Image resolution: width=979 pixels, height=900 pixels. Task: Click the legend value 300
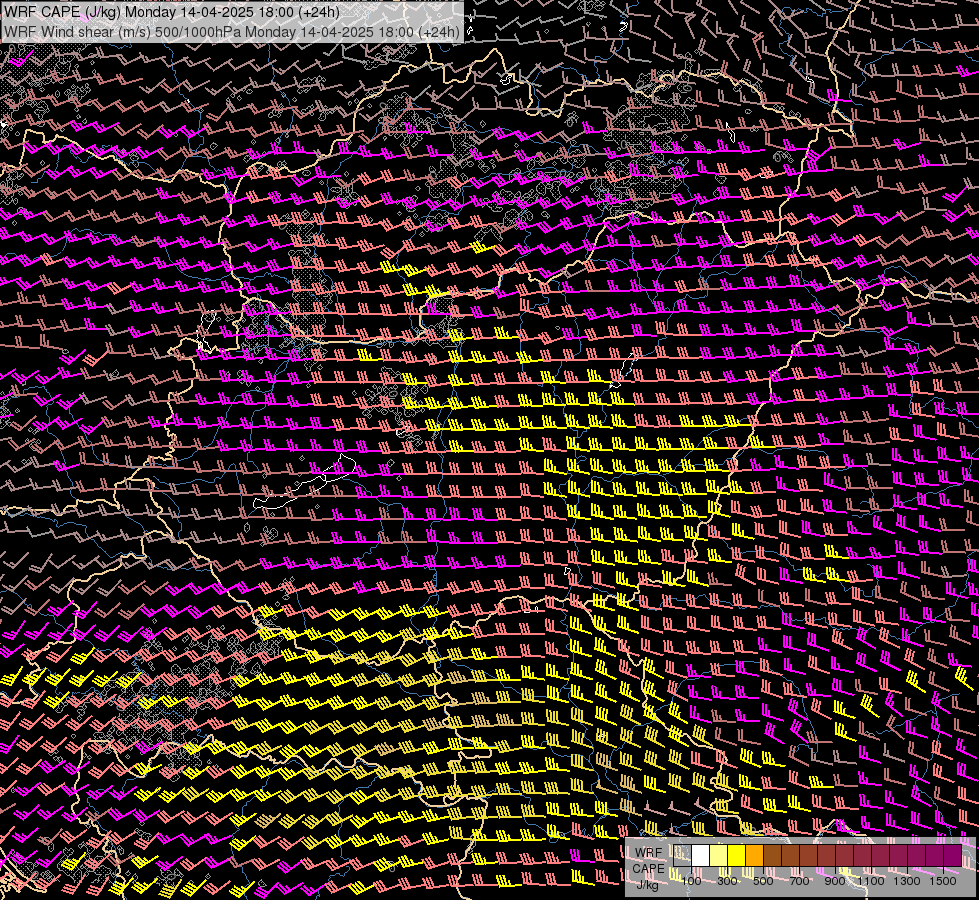click(727, 881)
